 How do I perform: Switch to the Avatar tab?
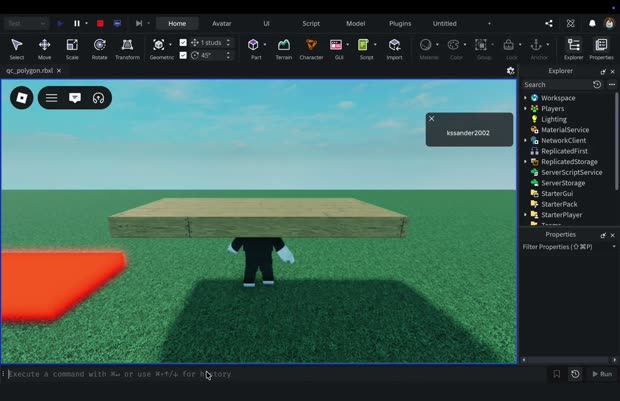(x=221, y=23)
